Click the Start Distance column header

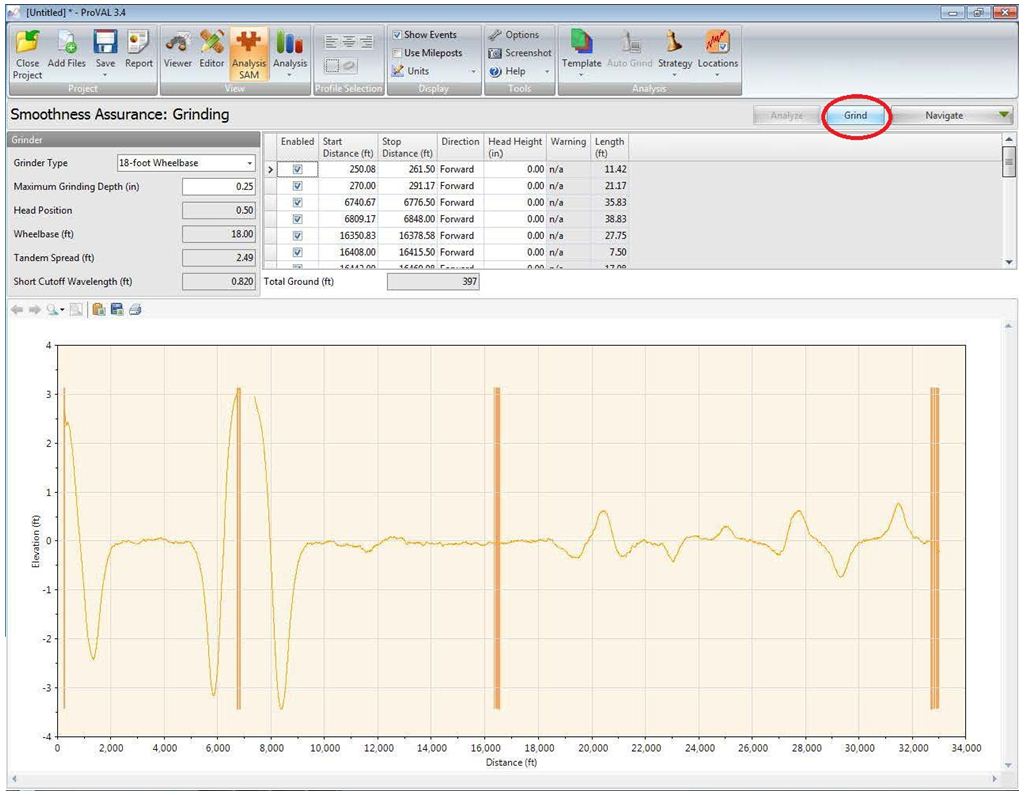point(348,147)
